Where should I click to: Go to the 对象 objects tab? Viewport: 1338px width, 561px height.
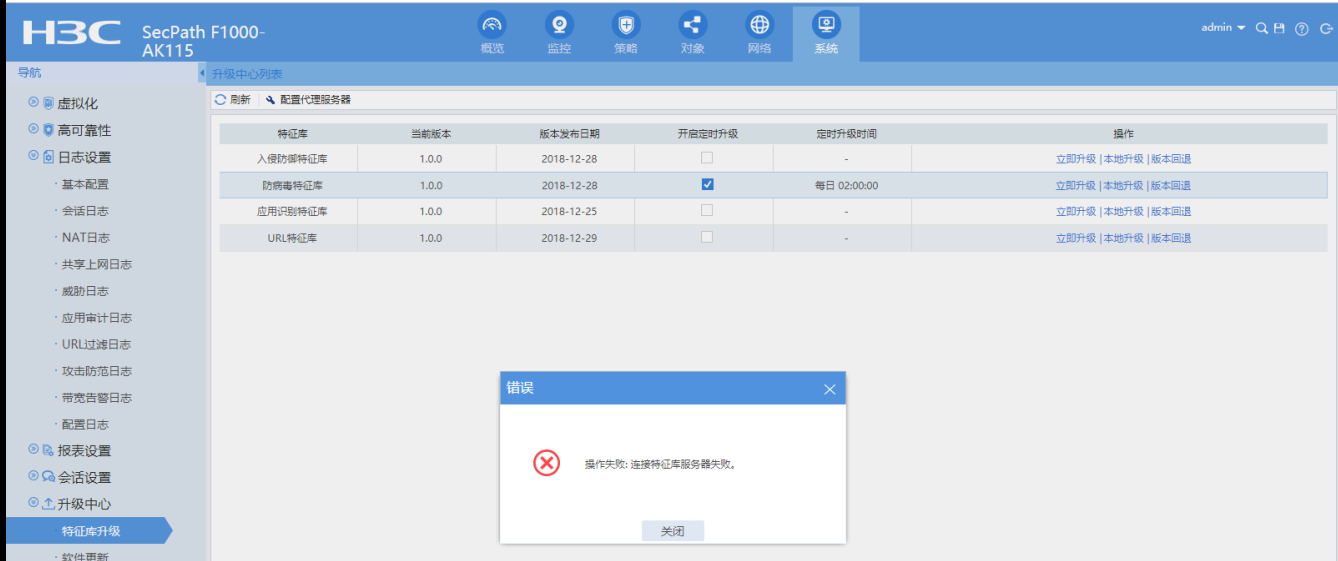(692, 33)
